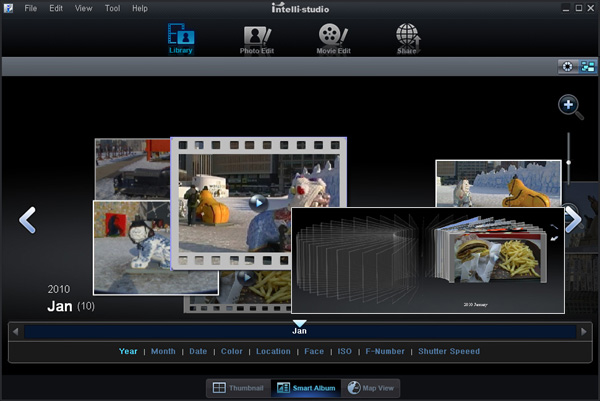The image size is (600, 401).
Task: Open the Library section
Action: point(181,39)
